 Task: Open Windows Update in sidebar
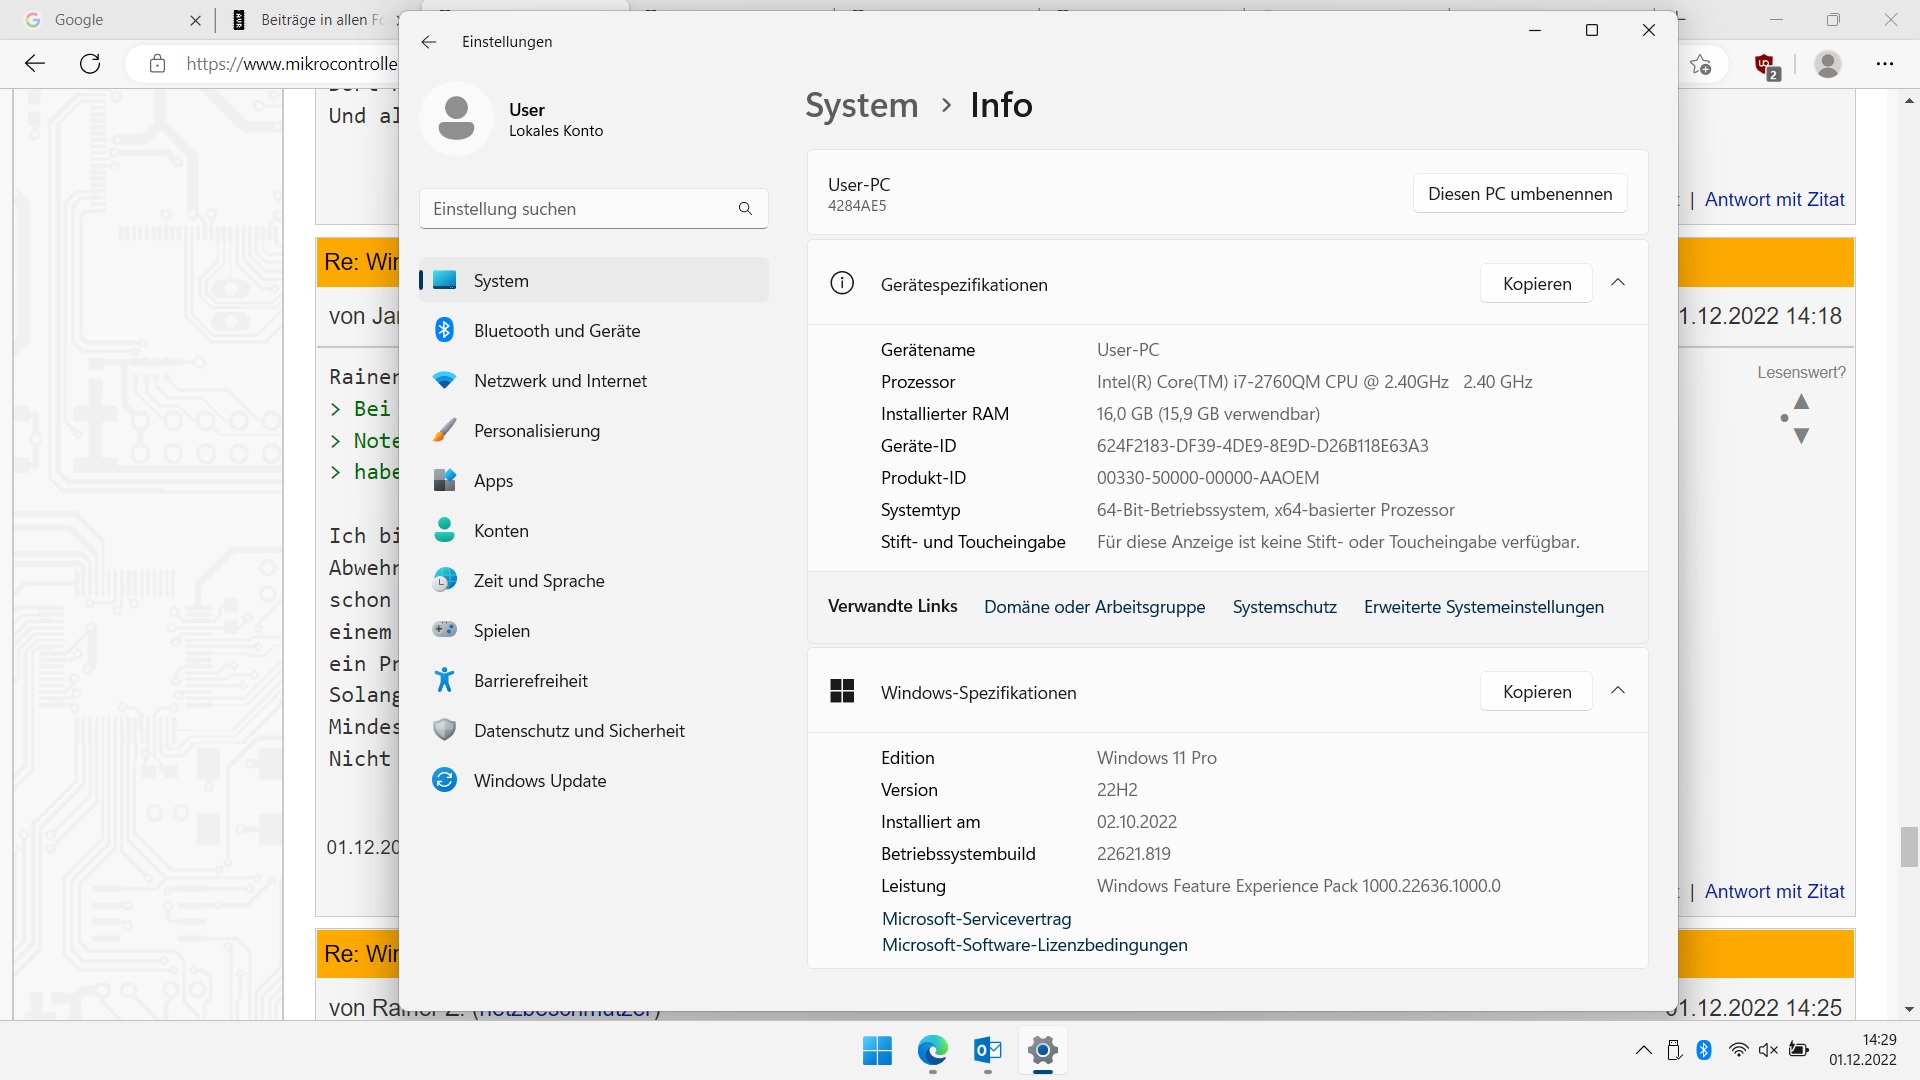[x=539, y=781]
